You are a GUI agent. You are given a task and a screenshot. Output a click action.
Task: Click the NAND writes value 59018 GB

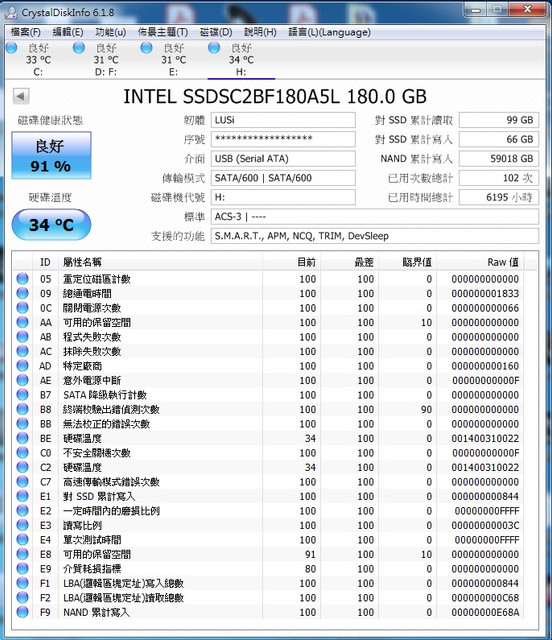coord(499,158)
